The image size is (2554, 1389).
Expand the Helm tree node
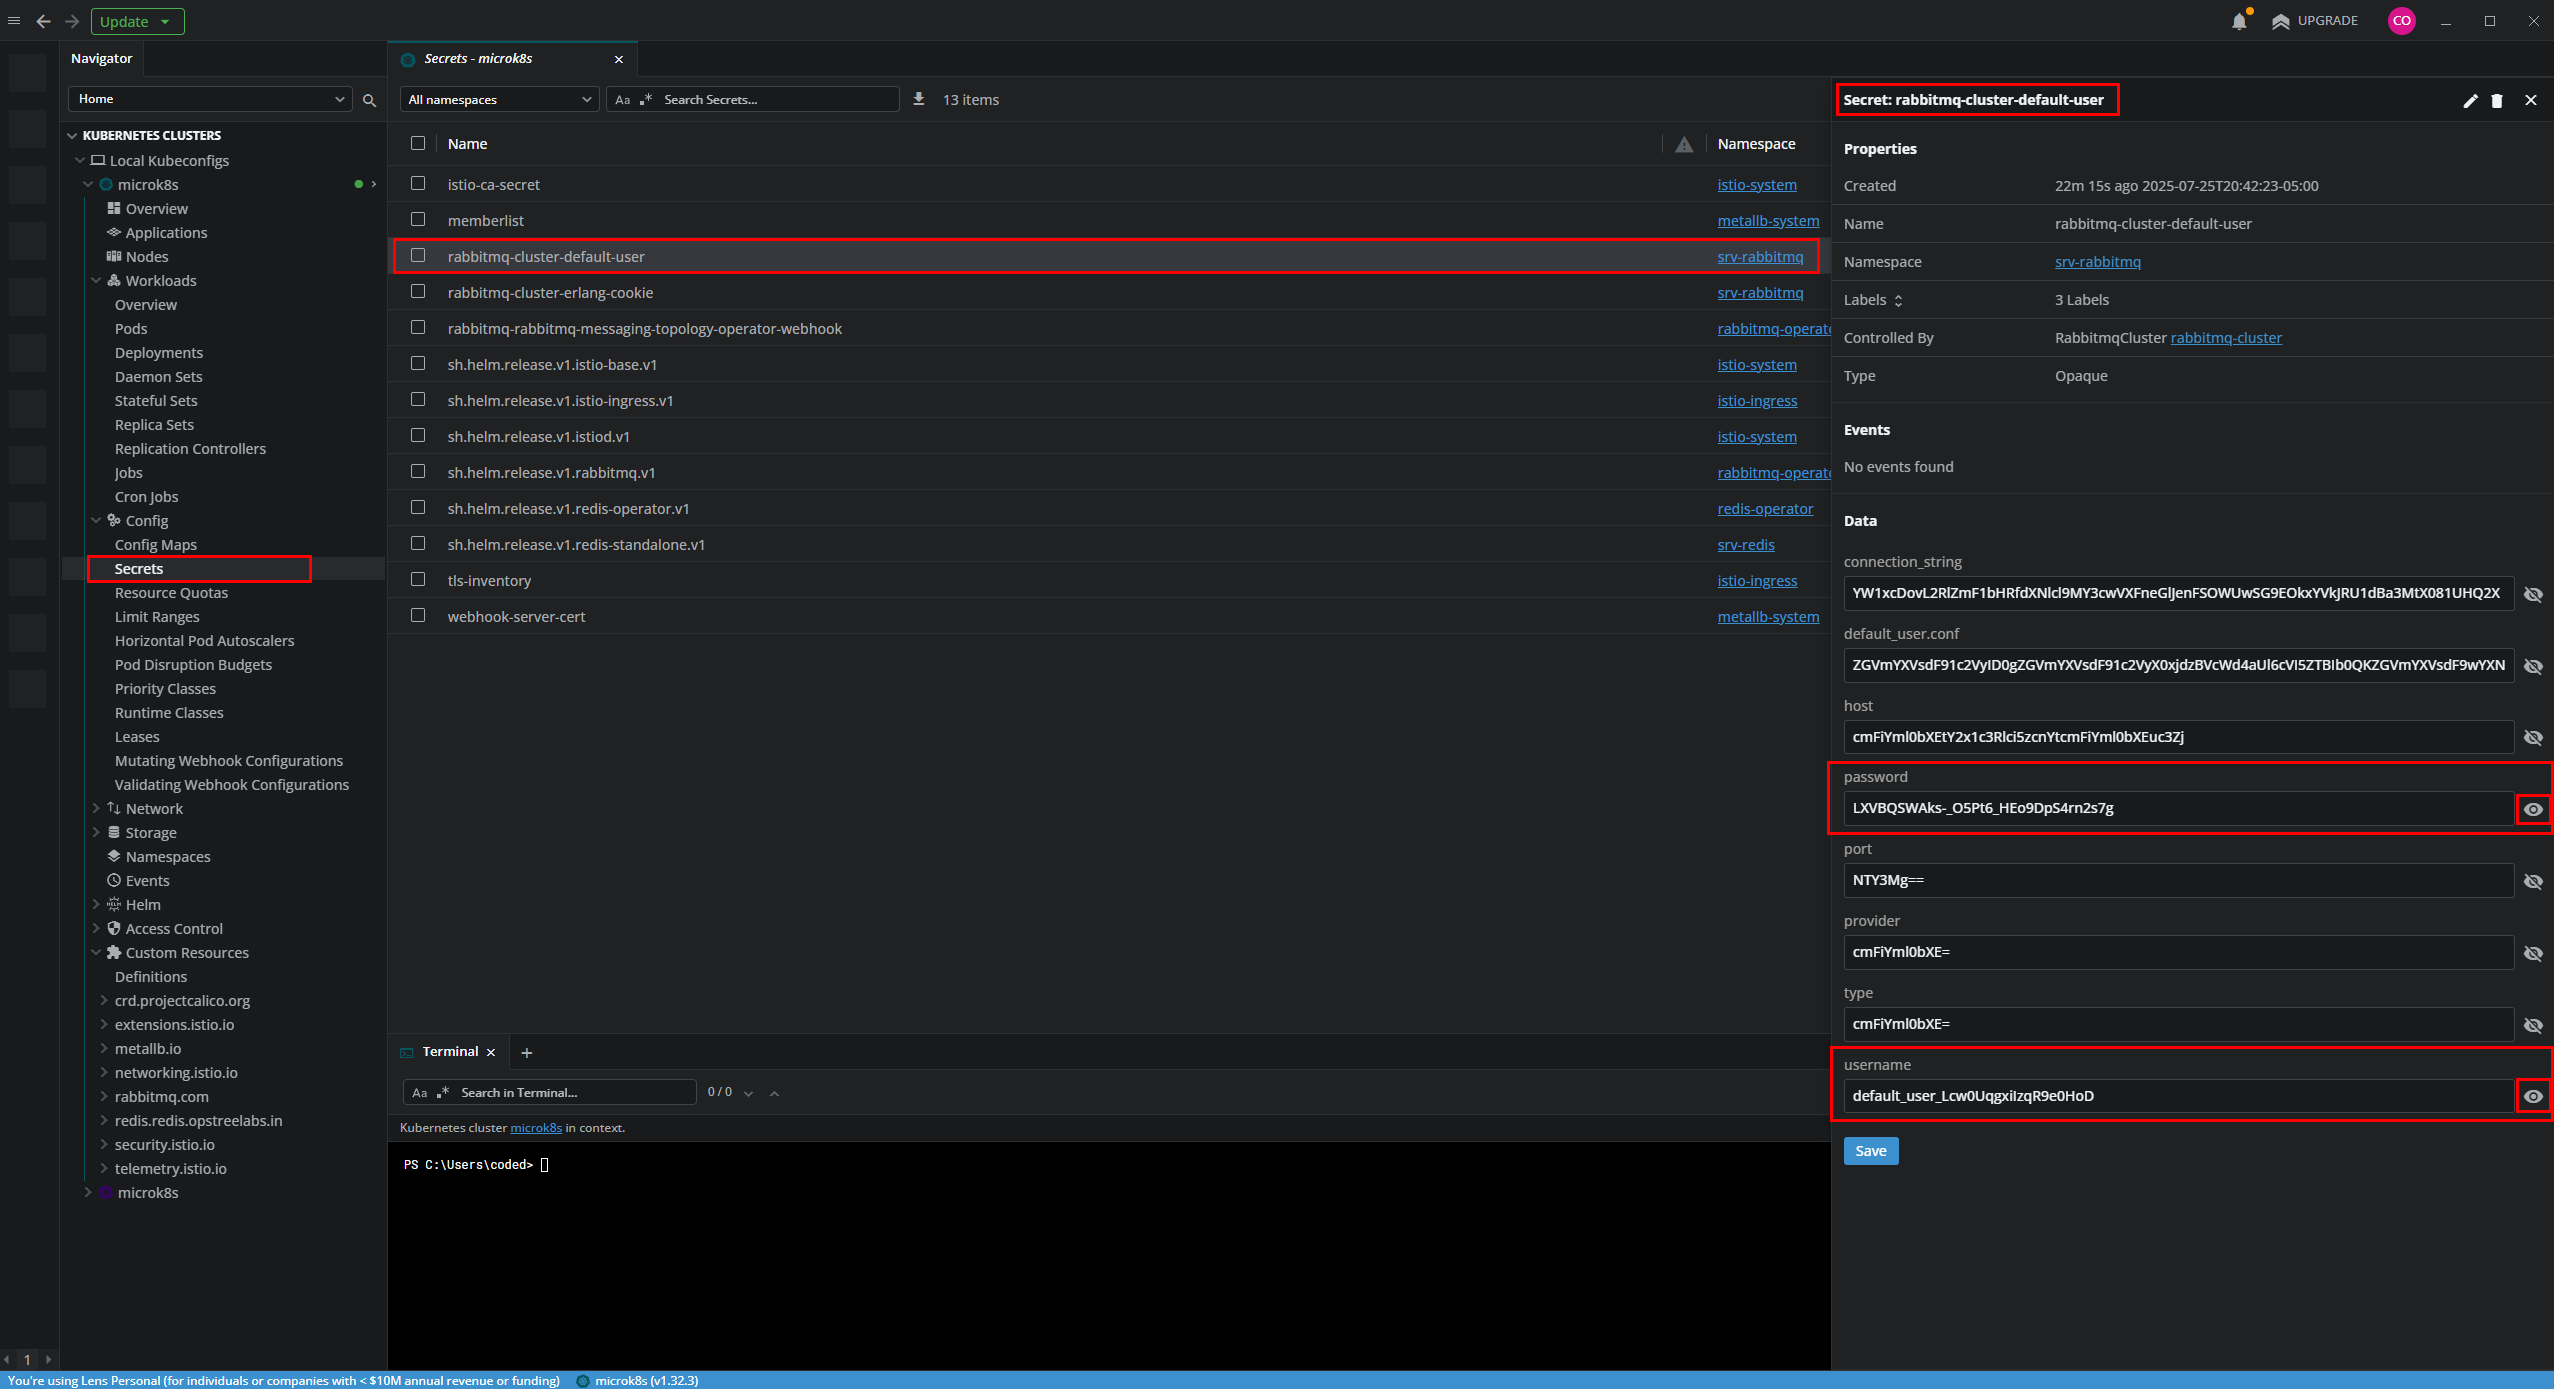tap(96, 904)
